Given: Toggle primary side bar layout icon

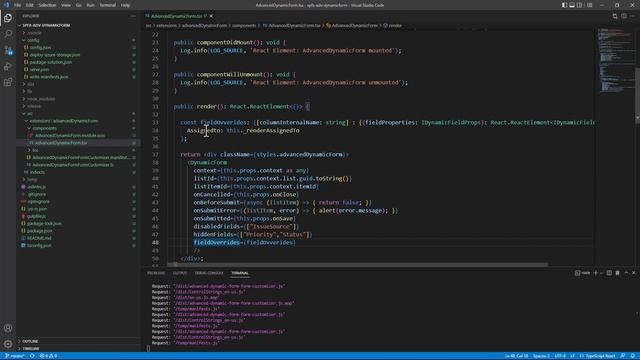Looking at the screenshot, I should (564, 5).
